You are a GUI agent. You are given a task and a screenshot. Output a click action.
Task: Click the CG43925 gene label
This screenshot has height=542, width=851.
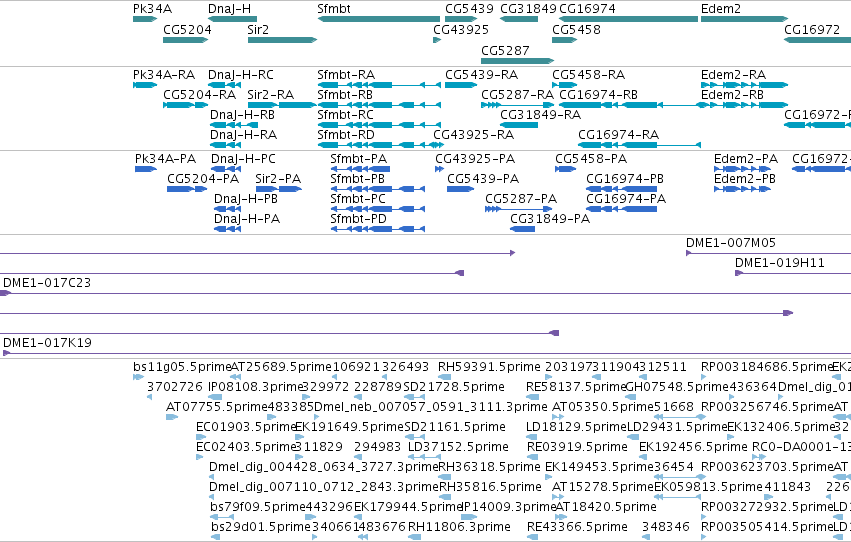click(x=461, y=29)
